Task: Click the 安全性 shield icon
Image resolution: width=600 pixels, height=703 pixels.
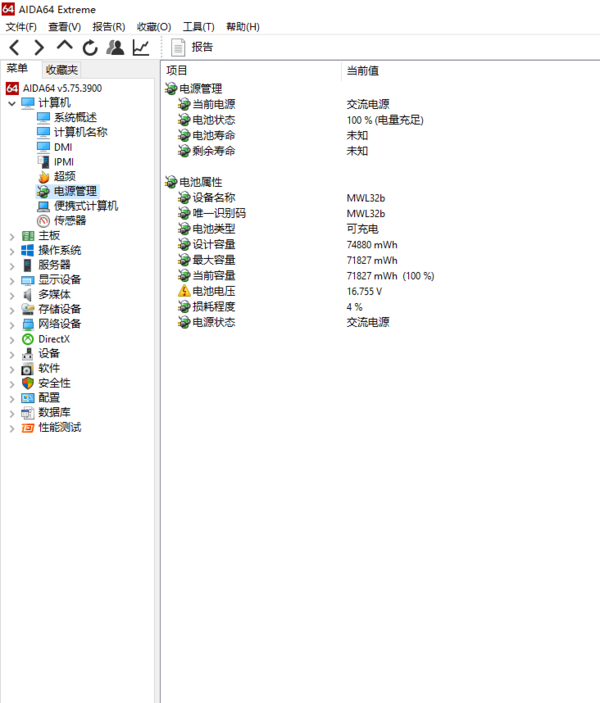Action: 27,383
